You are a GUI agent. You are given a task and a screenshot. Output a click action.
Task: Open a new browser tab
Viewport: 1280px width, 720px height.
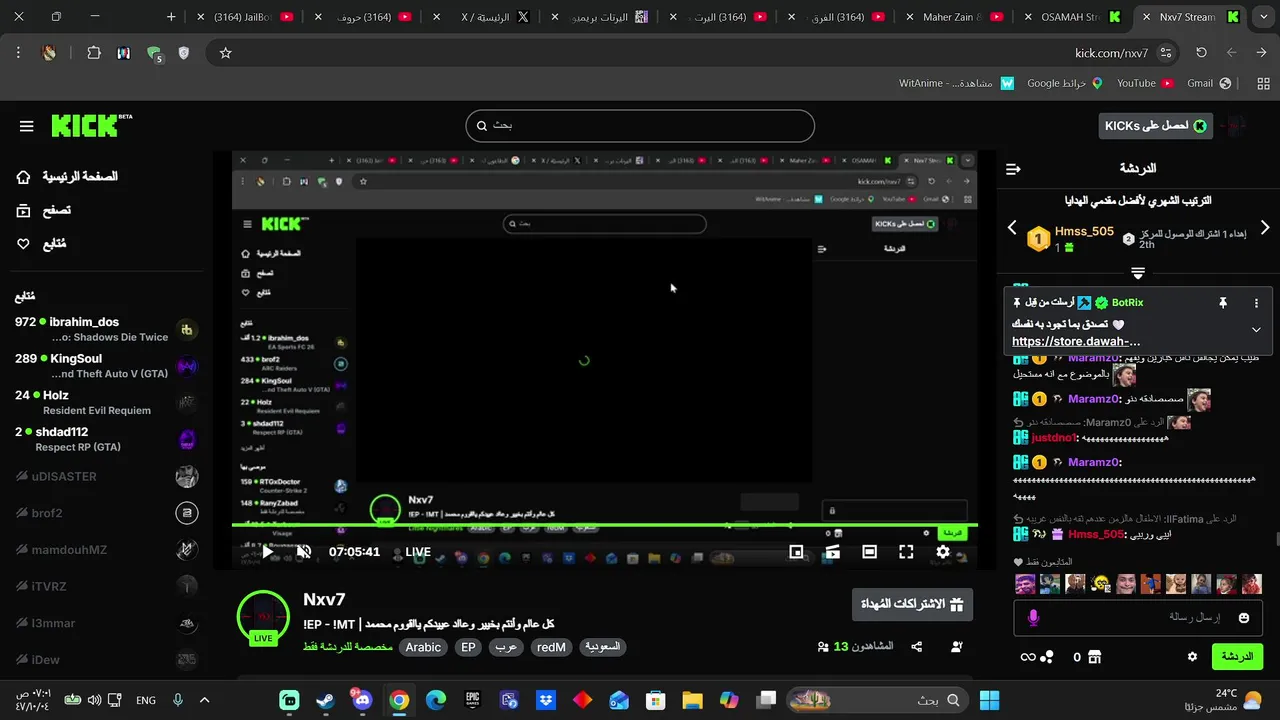pos(171,17)
